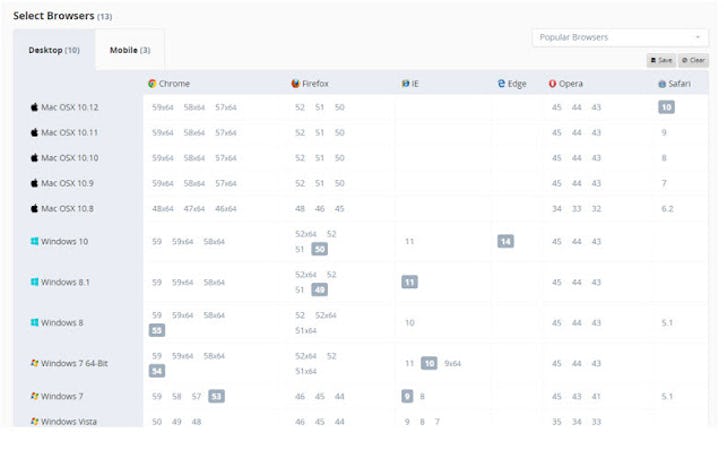This screenshot has height=450, width=724.
Task: Click the Apple icon beside Mac OSX 10.12
Action: 34,107
